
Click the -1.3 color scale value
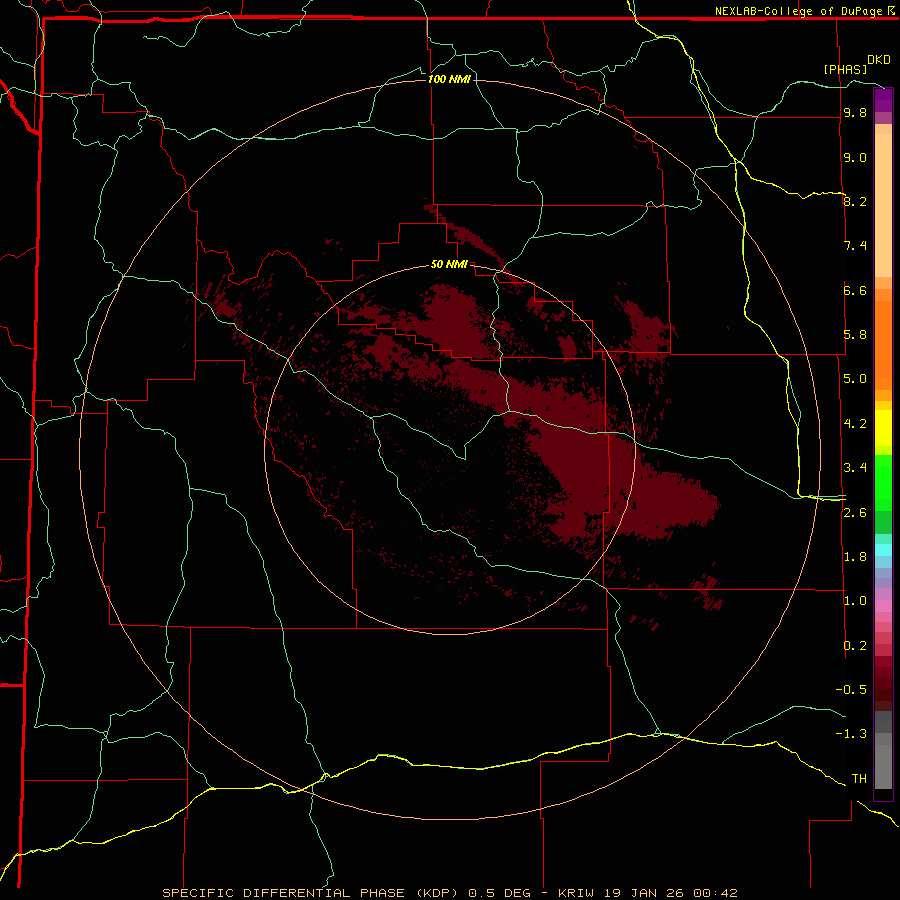(851, 734)
